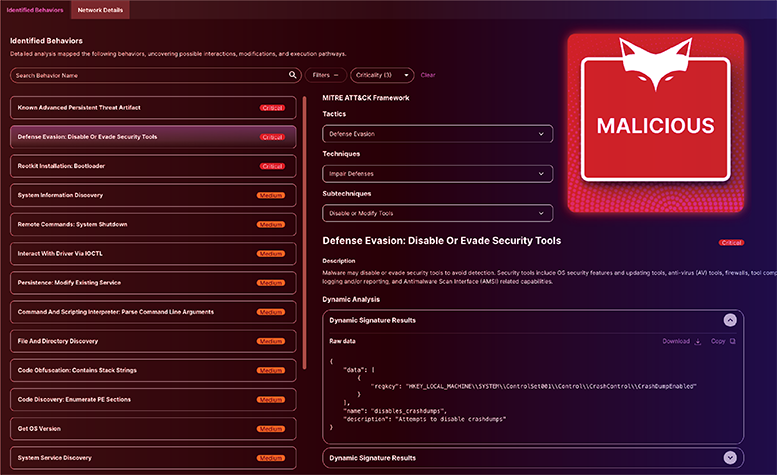Image resolution: width=777 pixels, height=475 pixels.
Task: Click Critical badge beside Defense Evasion heading
Action: point(731,243)
